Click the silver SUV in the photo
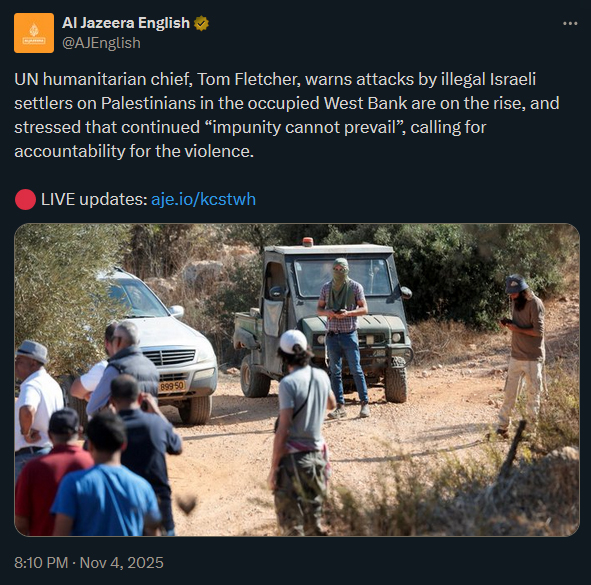 tap(160, 345)
